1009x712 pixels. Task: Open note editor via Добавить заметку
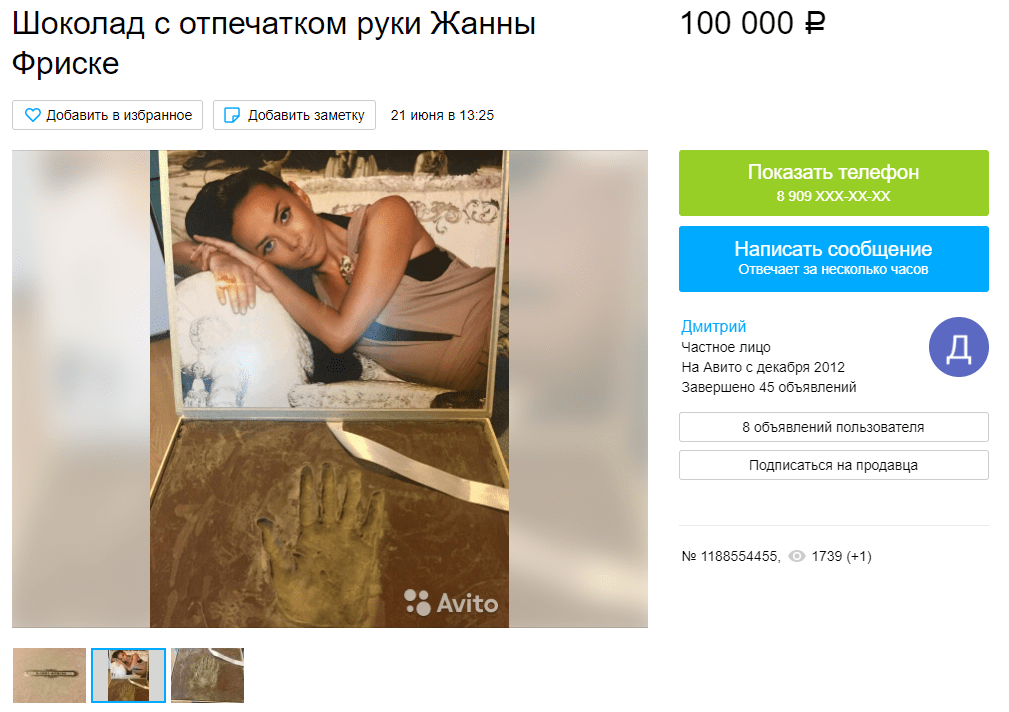295,115
